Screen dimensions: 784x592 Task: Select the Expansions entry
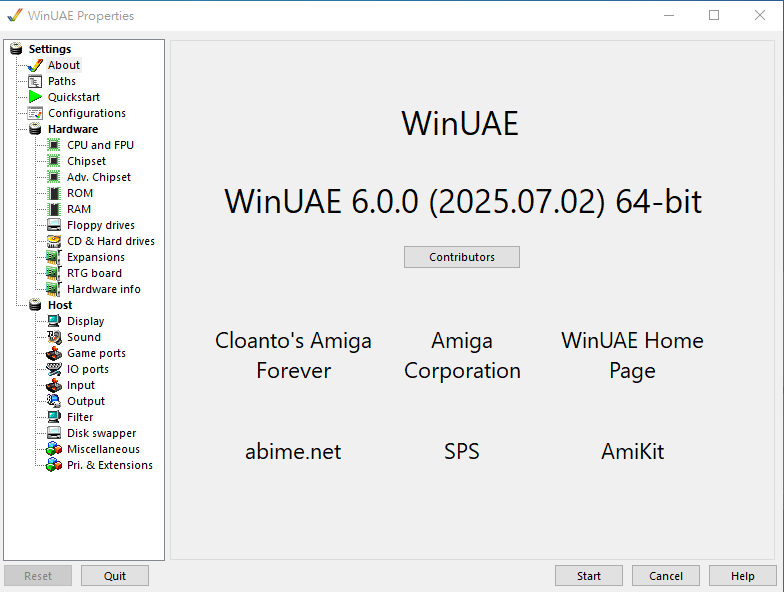96,257
